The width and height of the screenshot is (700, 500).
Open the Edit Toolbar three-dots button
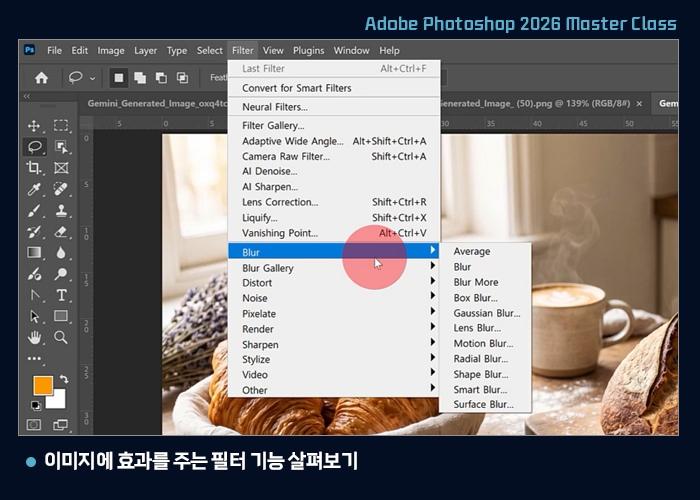[x=34, y=358]
